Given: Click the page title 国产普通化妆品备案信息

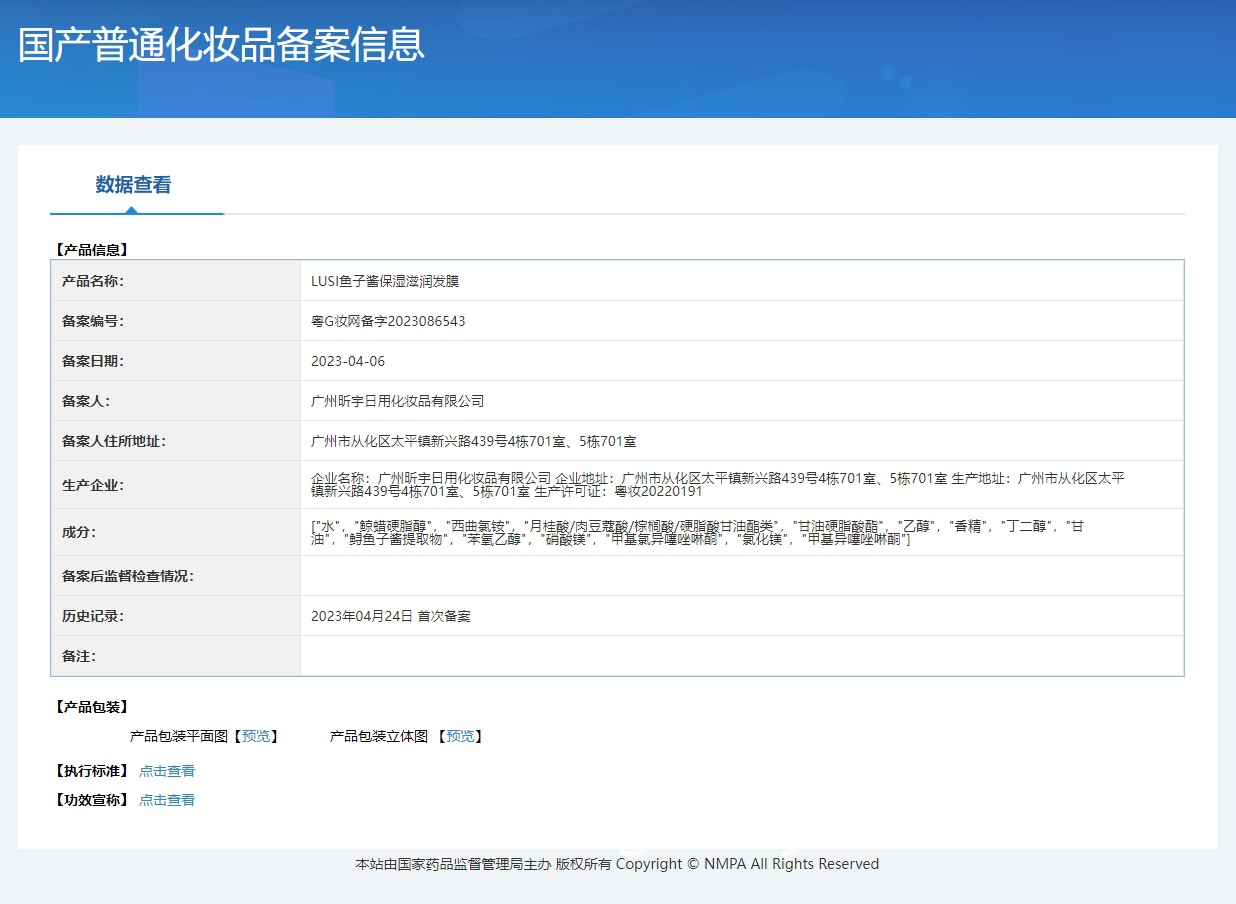Looking at the screenshot, I should point(222,46).
